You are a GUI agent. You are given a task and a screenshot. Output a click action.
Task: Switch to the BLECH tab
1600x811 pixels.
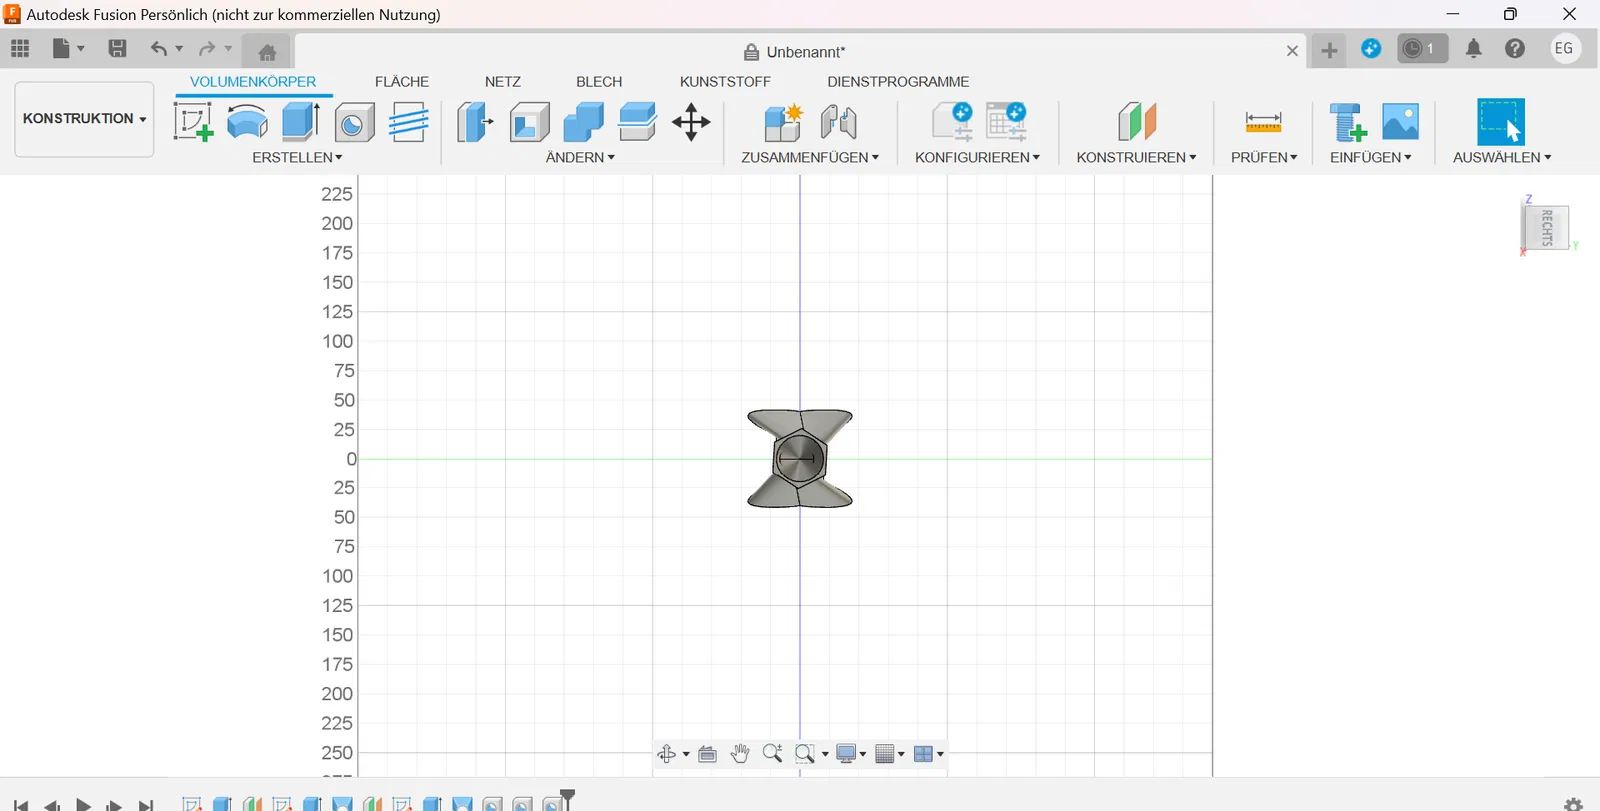coord(599,82)
